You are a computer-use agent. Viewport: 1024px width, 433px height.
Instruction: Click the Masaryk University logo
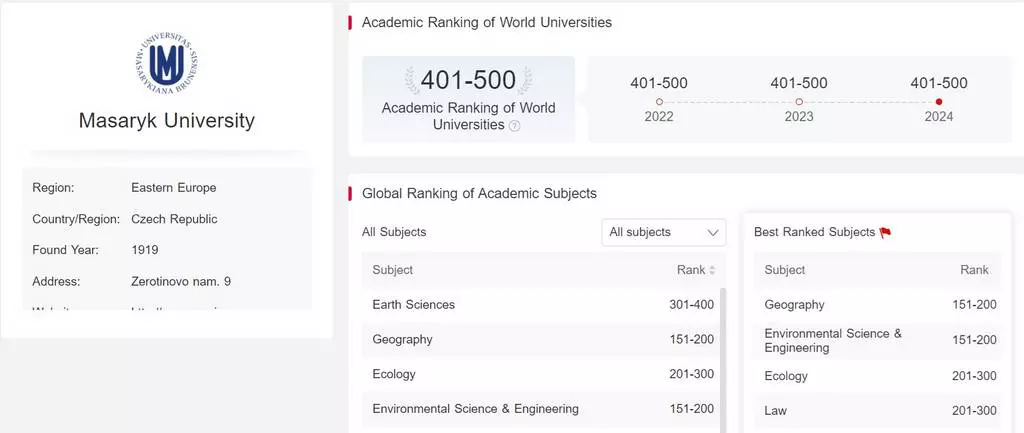[166, 63]
